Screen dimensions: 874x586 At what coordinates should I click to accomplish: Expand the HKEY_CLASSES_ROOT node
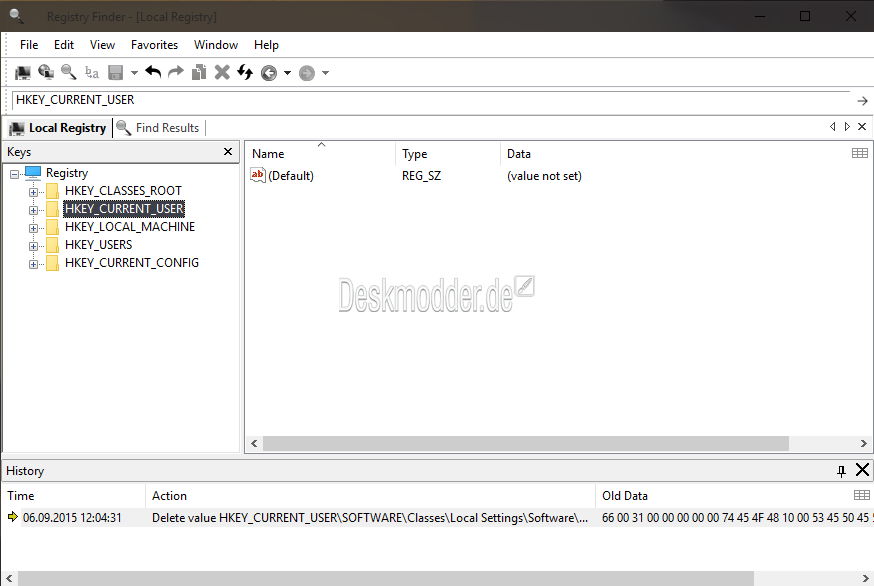click(x=33, y=192)
